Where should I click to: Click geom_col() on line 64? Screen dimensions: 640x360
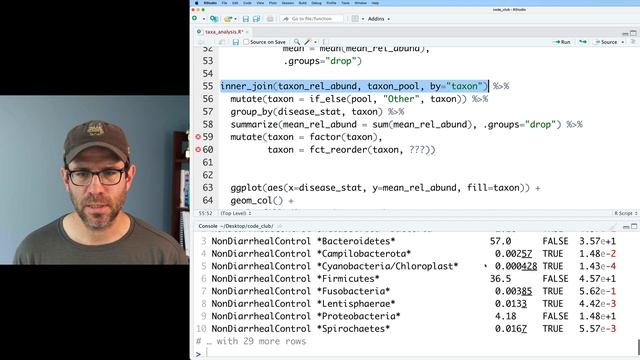tap(256, 200)
